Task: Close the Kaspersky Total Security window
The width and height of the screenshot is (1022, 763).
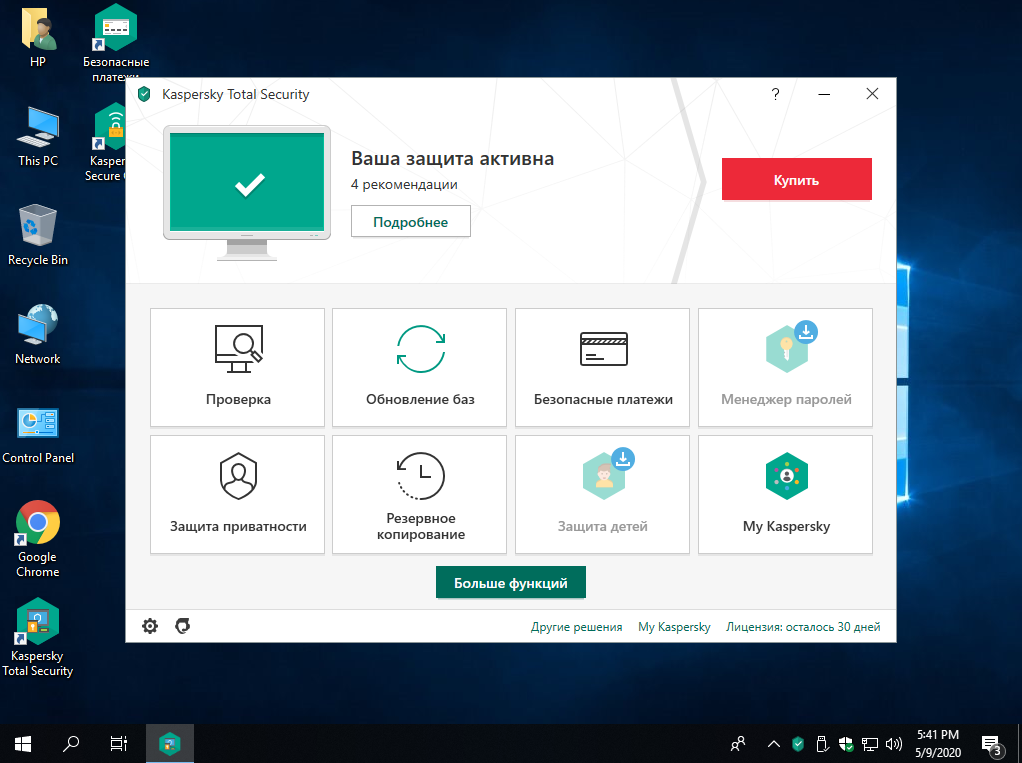Action: point(872,94)
